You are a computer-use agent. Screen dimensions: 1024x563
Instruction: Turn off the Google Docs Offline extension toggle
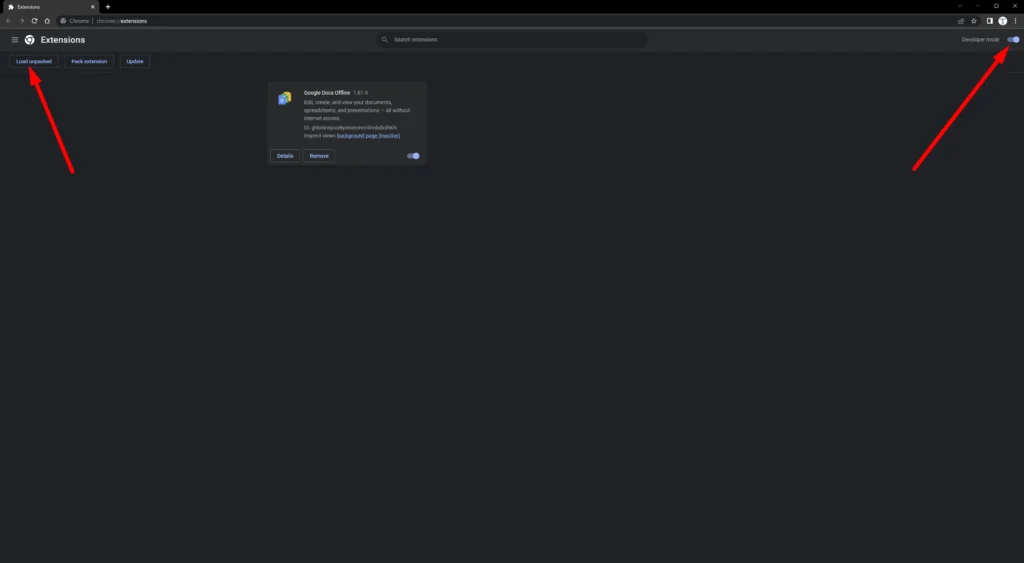click(x=413, y=156)
